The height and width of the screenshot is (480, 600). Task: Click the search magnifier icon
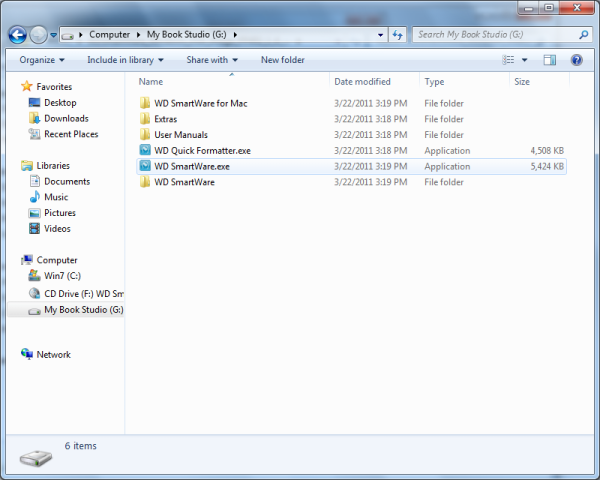click(x=583, y=35)
